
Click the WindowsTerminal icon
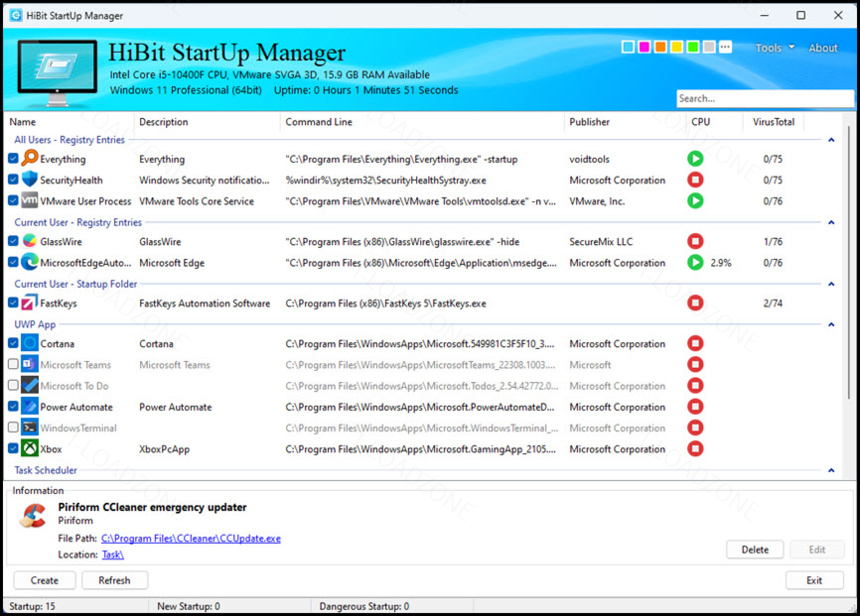[30, 427]
